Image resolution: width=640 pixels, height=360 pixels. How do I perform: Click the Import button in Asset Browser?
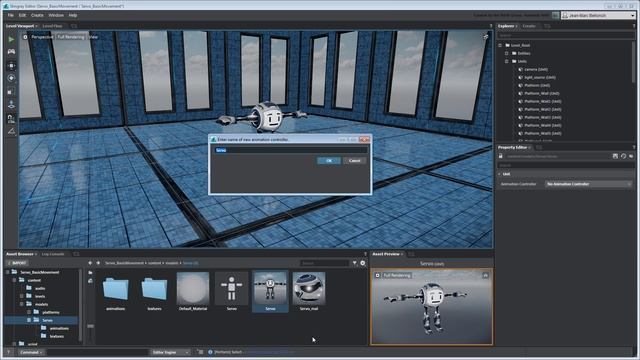click(x=17, y=263)
